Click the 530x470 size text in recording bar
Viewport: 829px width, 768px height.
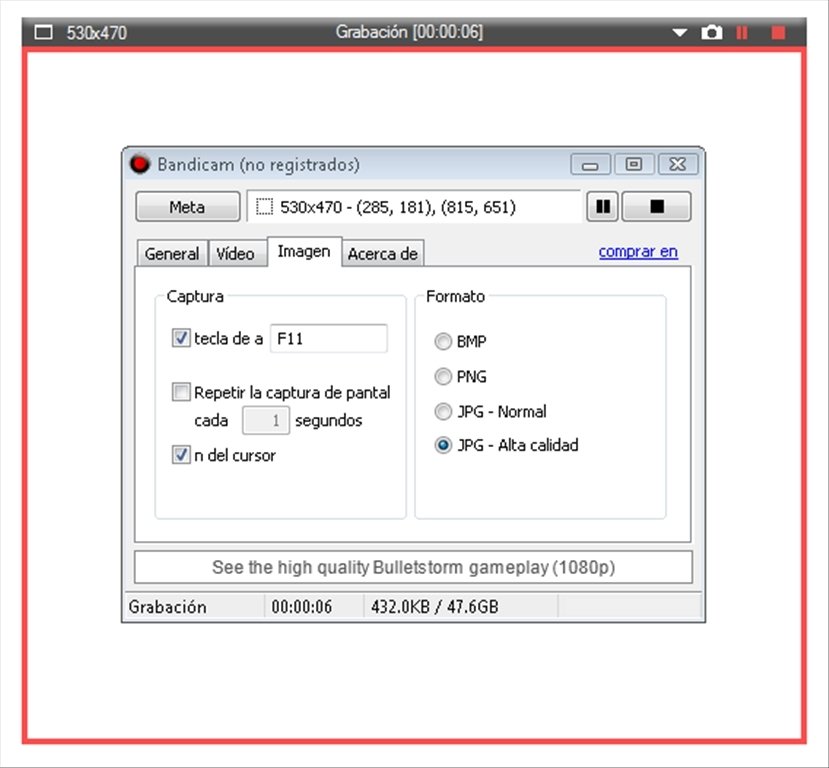[97, 33]
